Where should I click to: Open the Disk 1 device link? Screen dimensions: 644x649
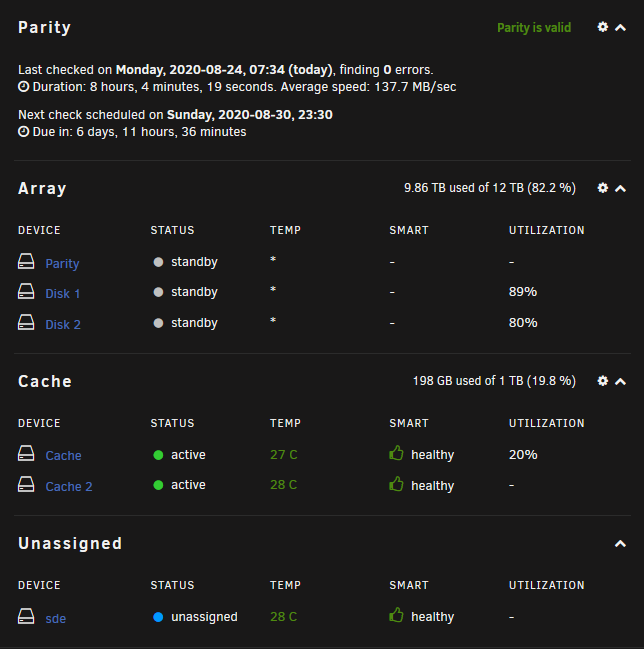point(62,293)
